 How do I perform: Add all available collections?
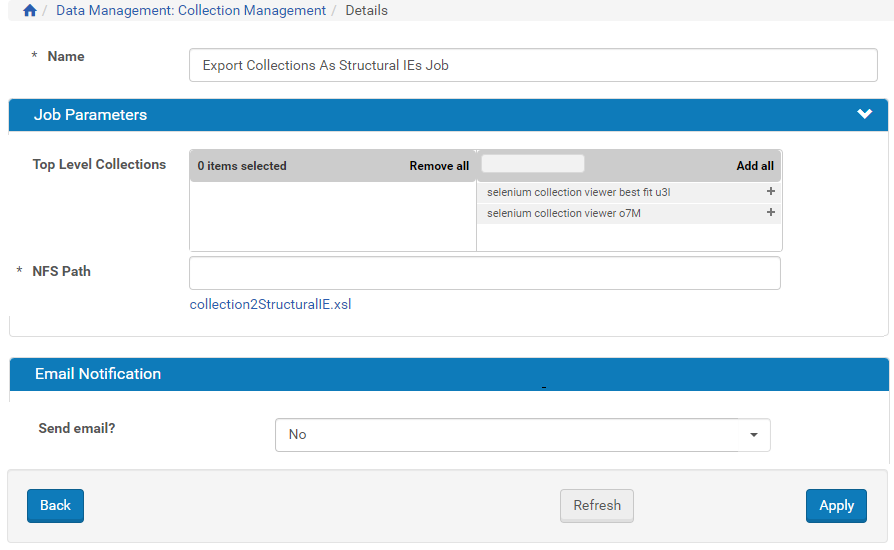tap(754, 166)
